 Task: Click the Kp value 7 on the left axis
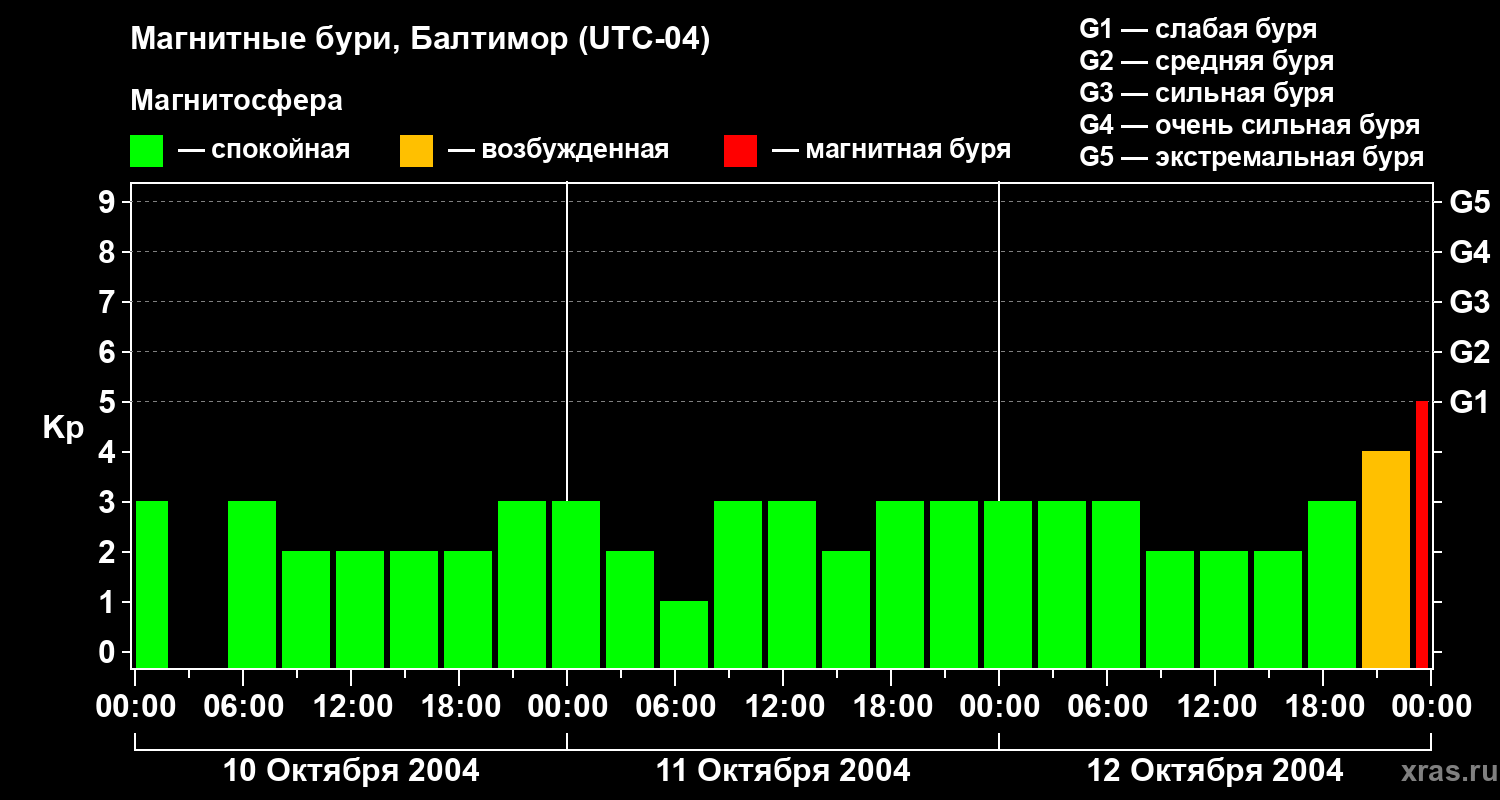pyautogui.click(x=109, y=302)
